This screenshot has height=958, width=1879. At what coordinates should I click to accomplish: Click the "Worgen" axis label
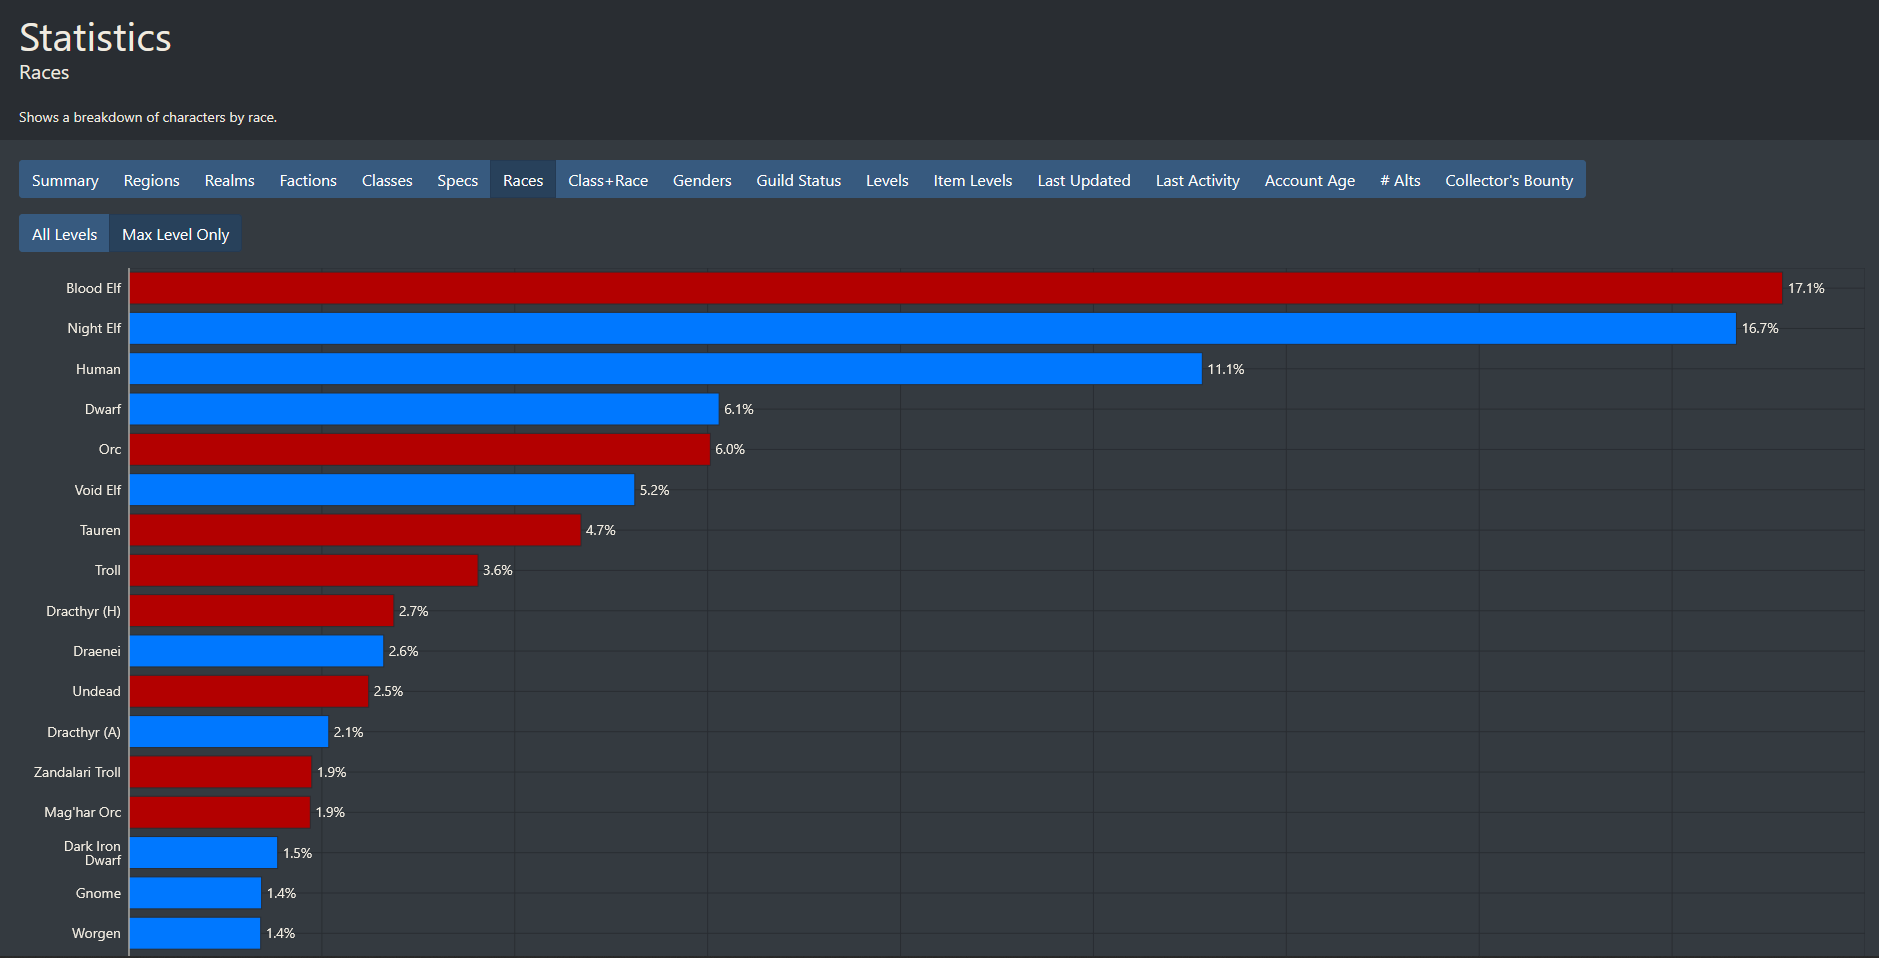(96, 933)
